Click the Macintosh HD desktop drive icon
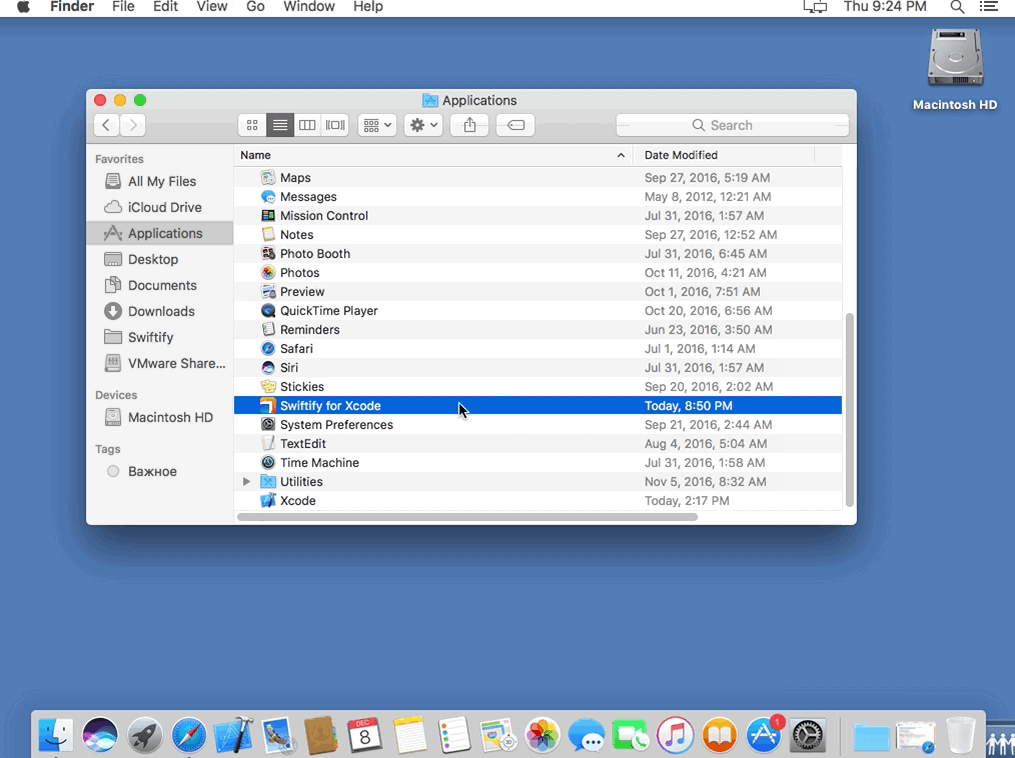Screen dimensions: 1015x758 point(955,58)
